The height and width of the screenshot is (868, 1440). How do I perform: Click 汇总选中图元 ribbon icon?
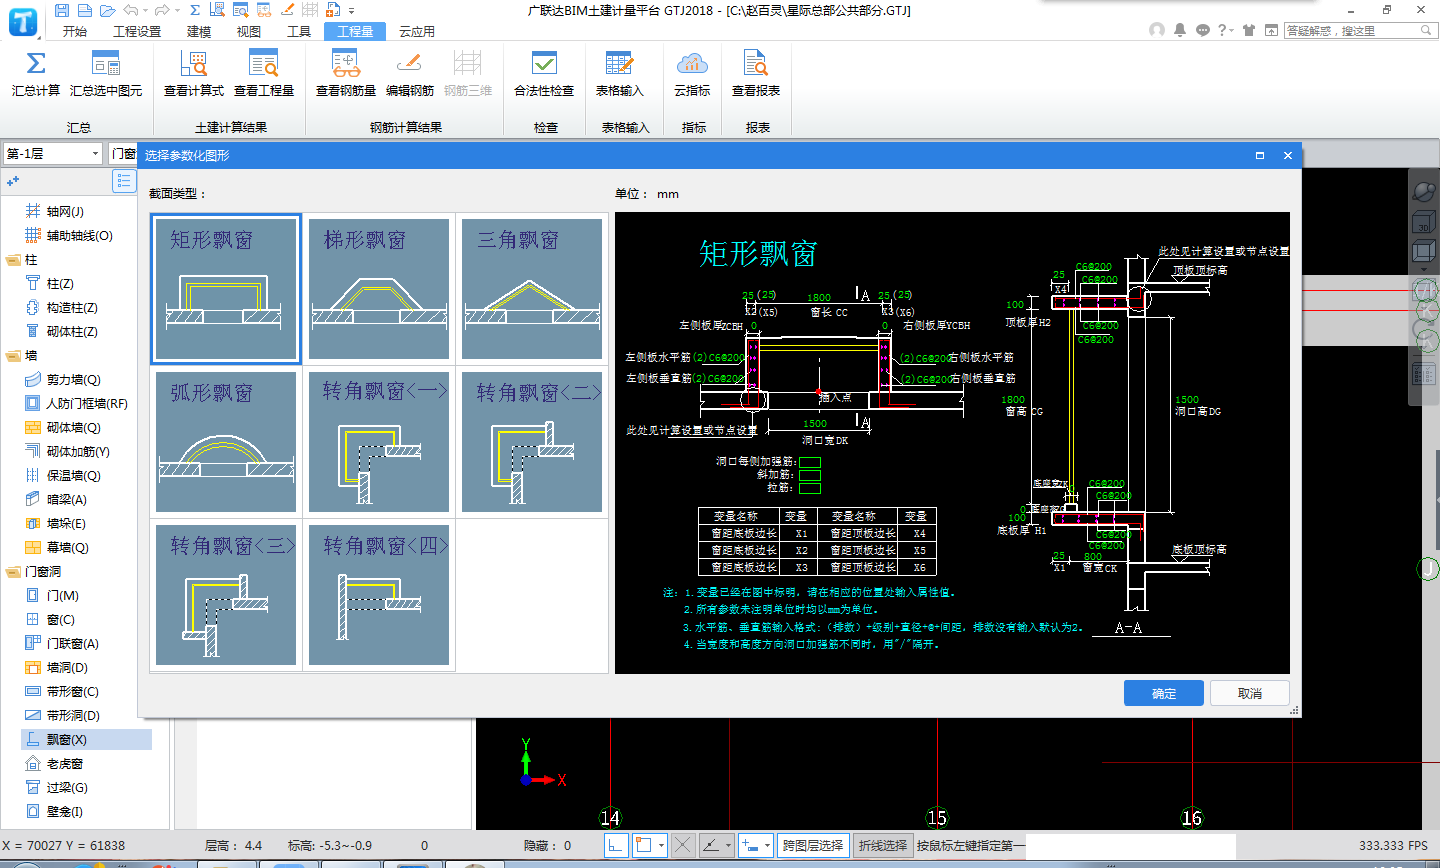106,64
